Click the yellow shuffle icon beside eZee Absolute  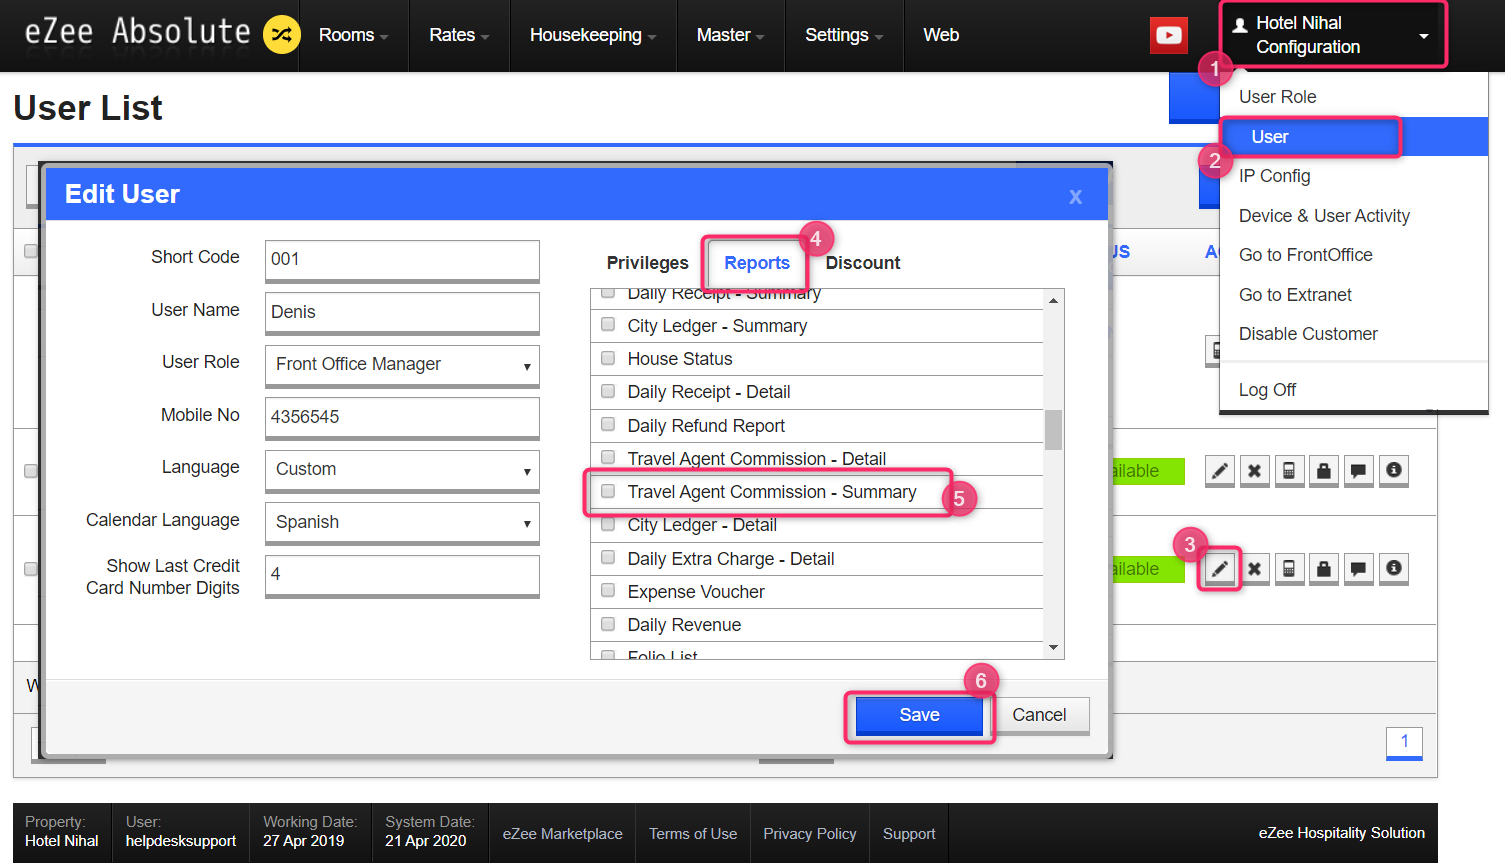click(x=282, y=35)
